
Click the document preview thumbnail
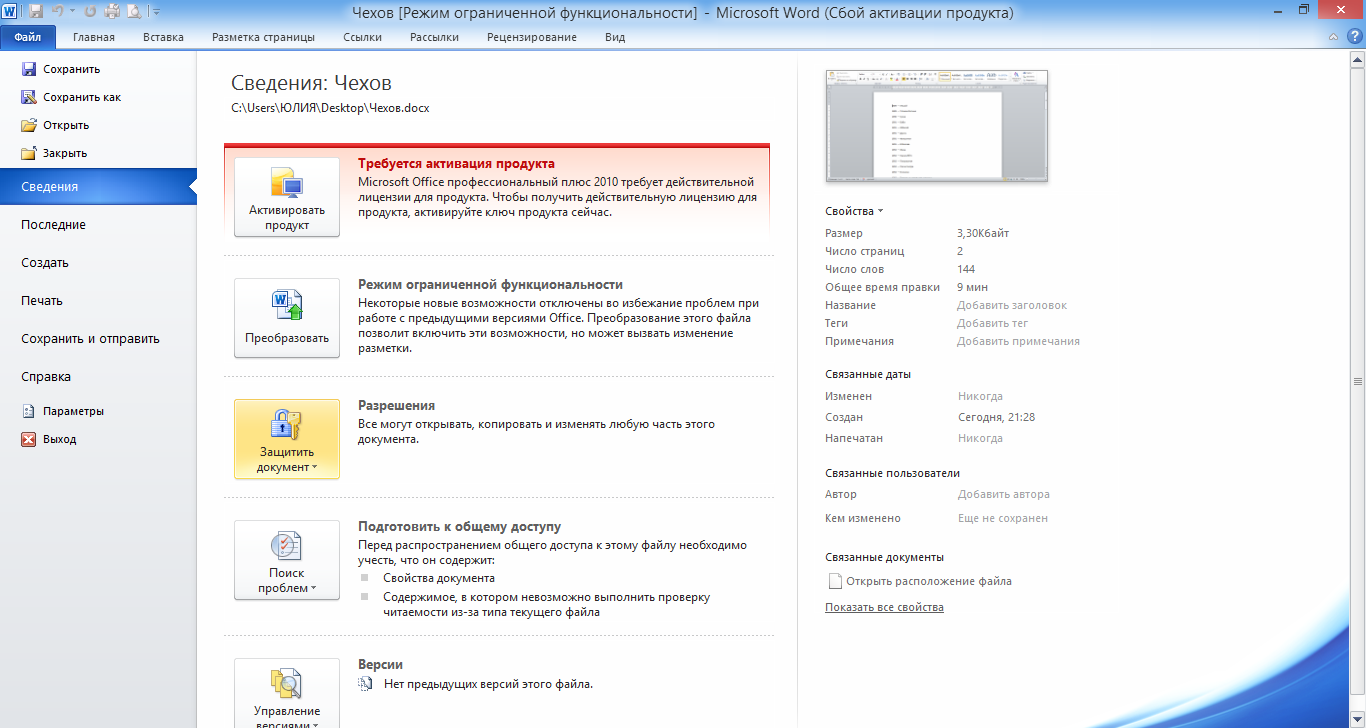coord(937,126)
